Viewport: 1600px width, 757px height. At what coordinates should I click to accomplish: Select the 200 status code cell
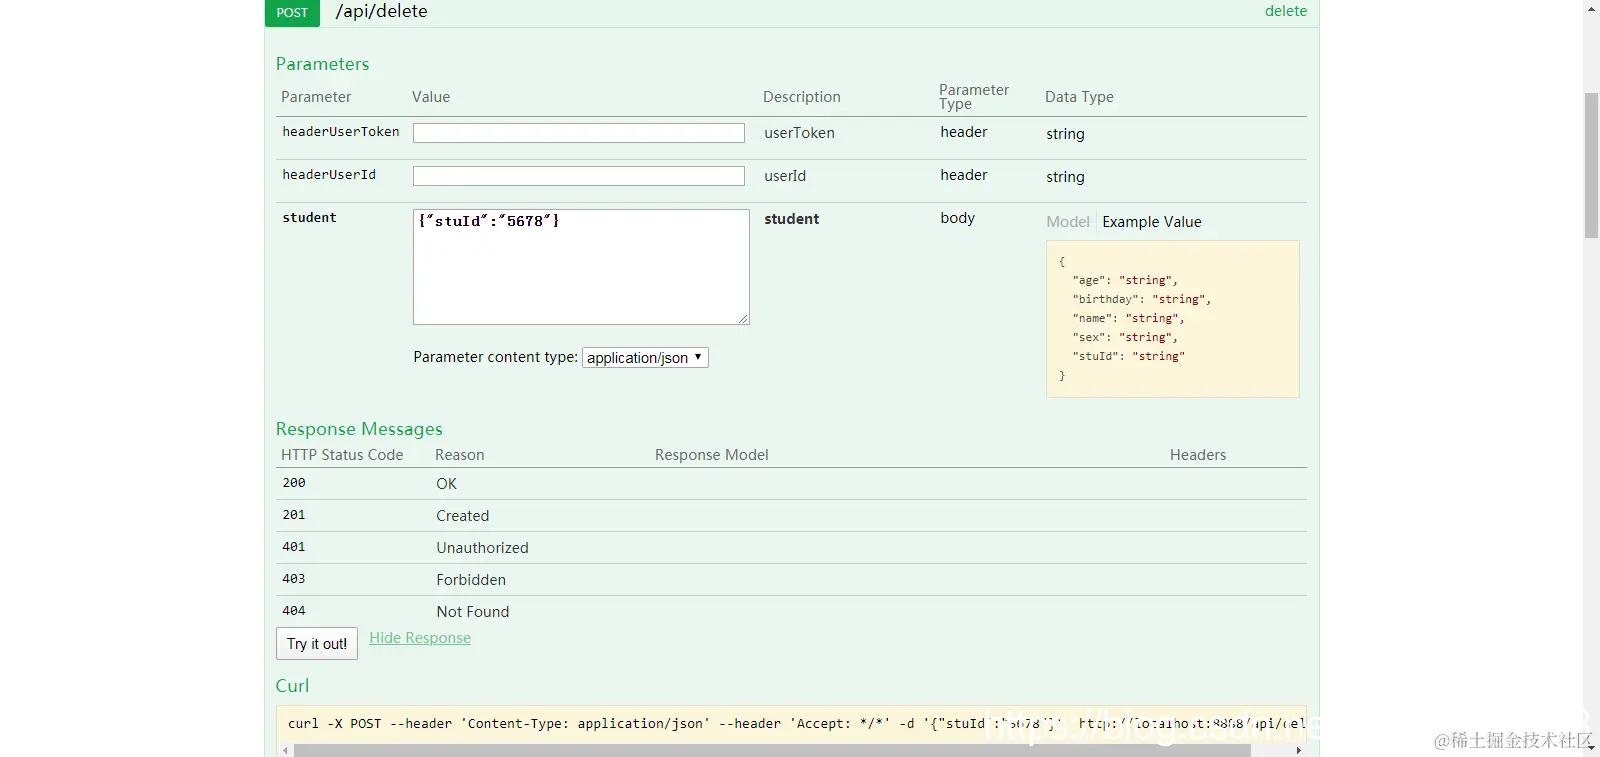pyautogui.click(x=294, y=483)
